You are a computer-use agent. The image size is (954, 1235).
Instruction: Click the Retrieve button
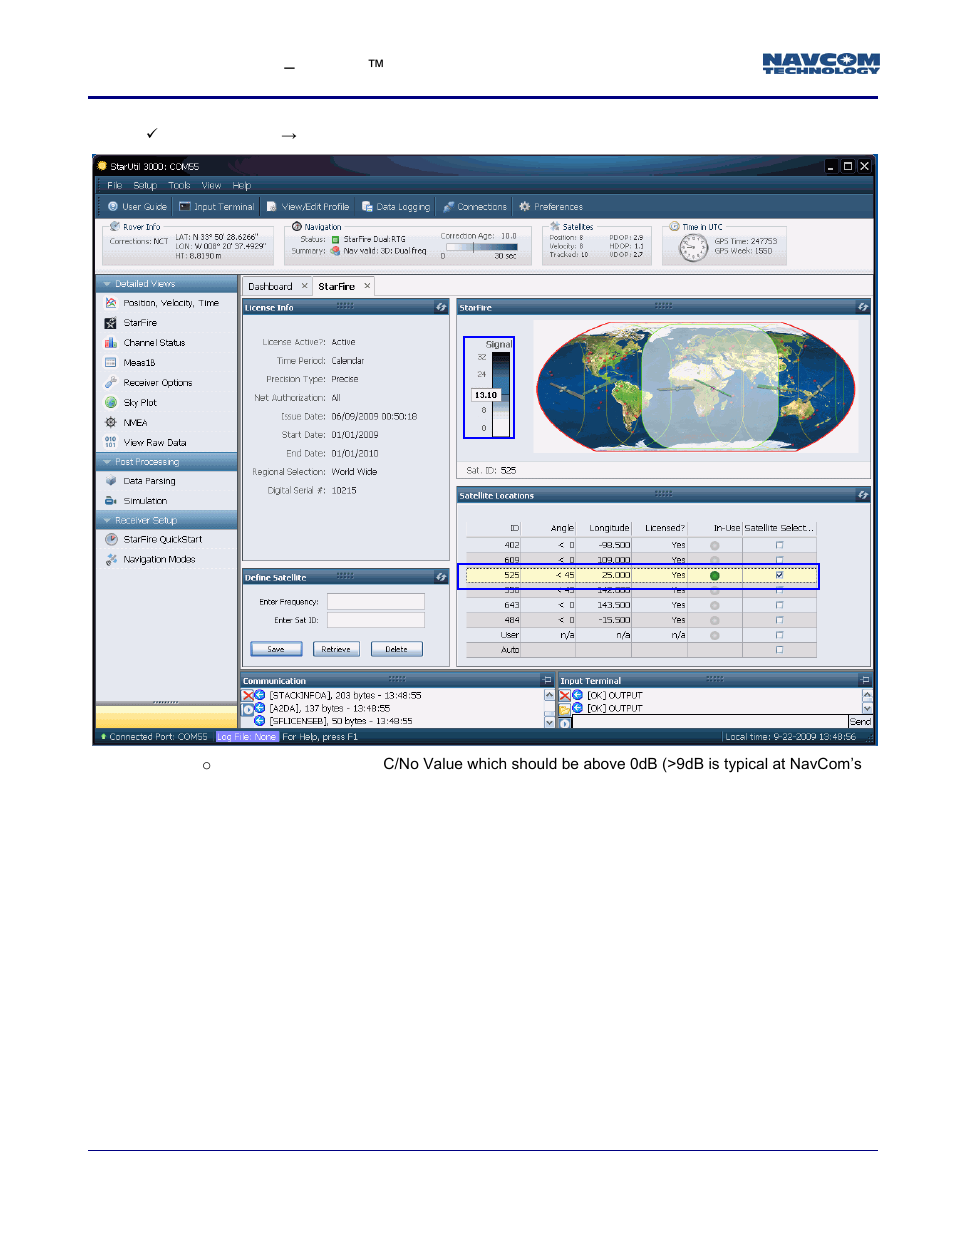(336, 649)
